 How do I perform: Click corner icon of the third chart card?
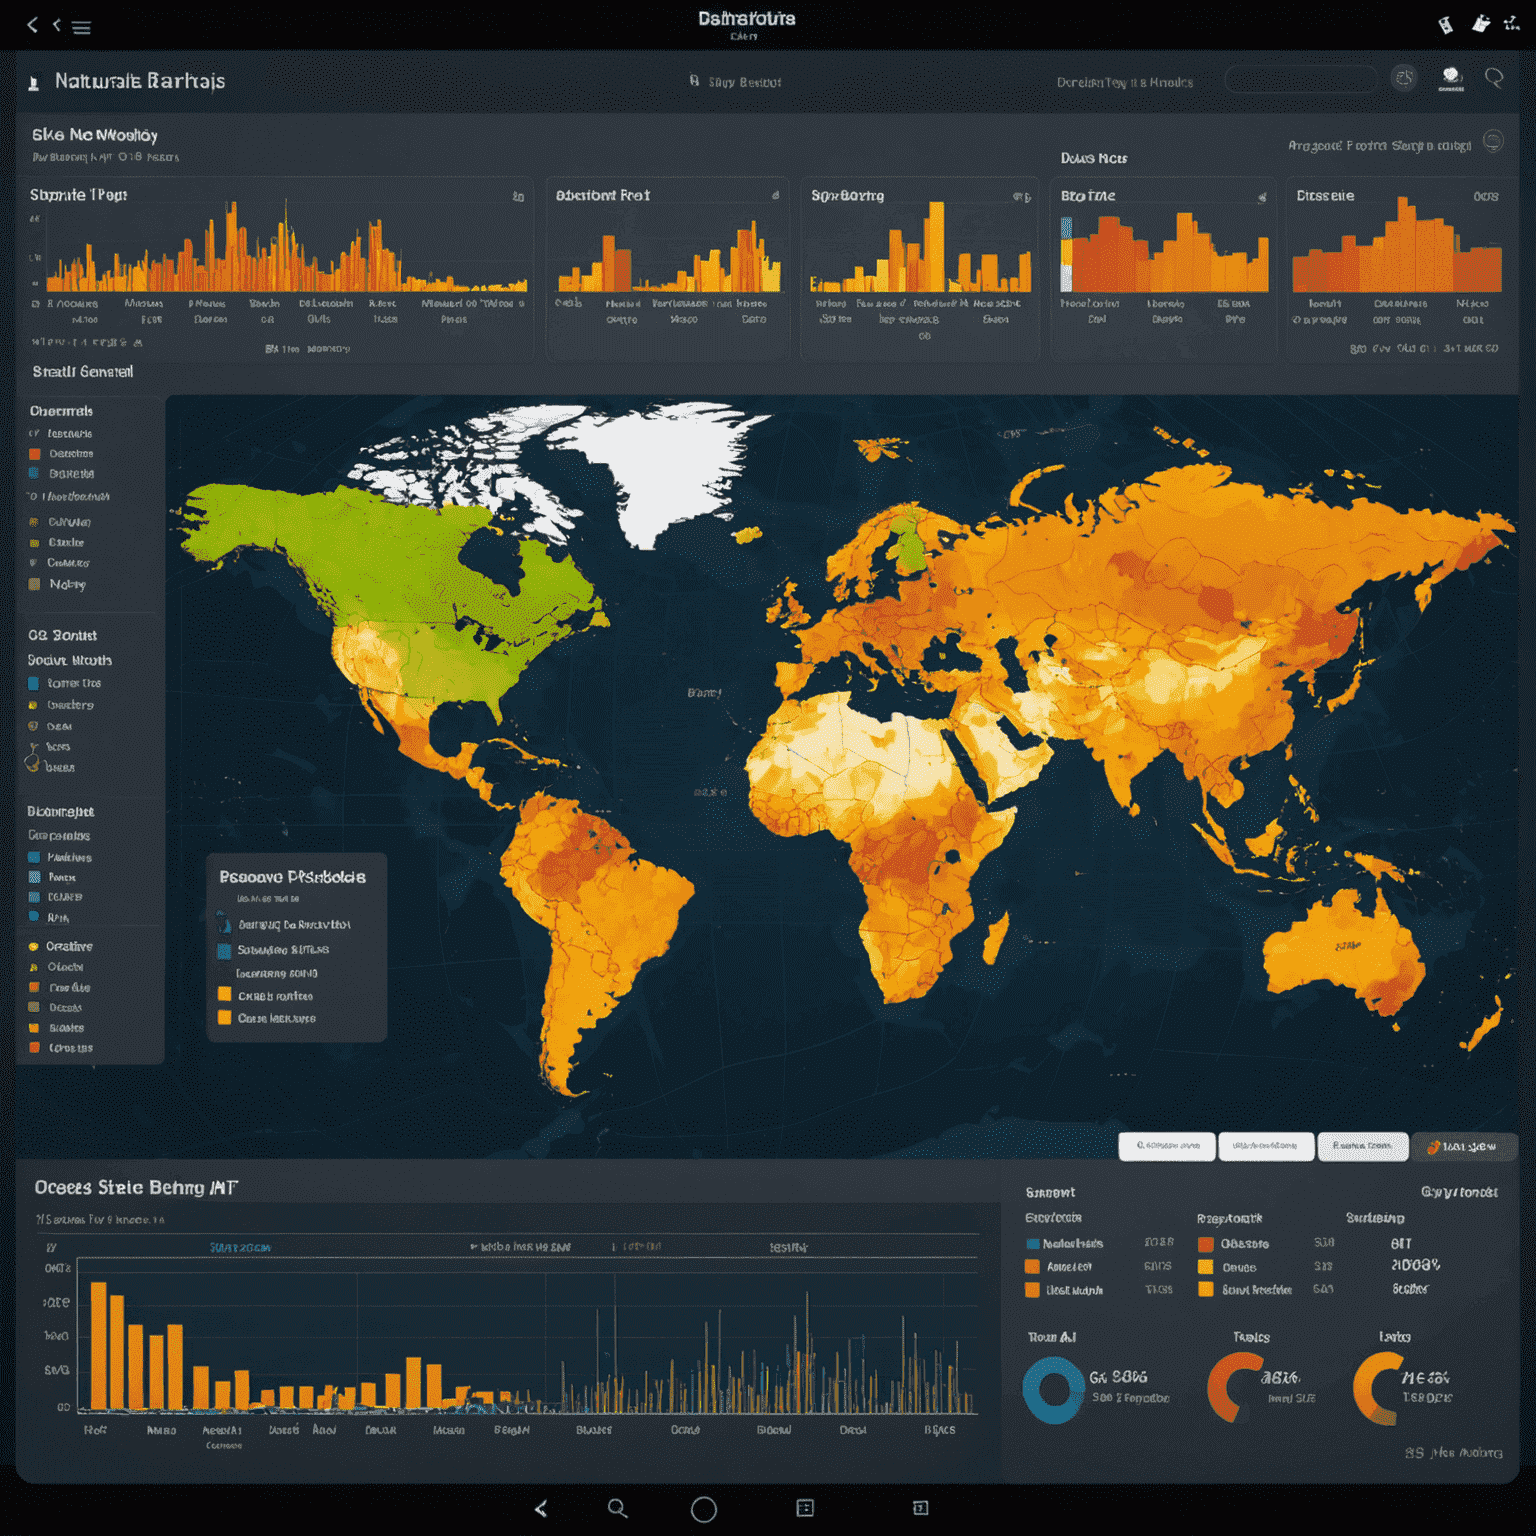(1021, 197)
